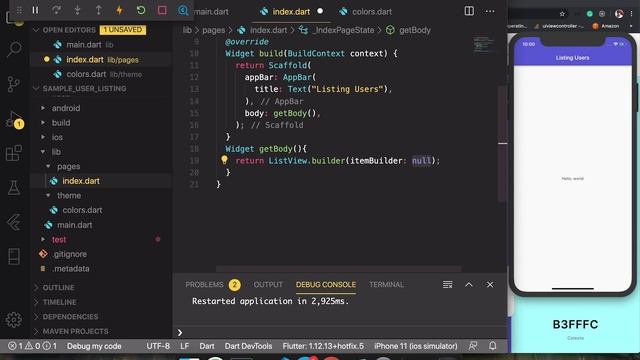Collapse the pages folder
Viewport: 640px width, 360px height.
[68, 167]
